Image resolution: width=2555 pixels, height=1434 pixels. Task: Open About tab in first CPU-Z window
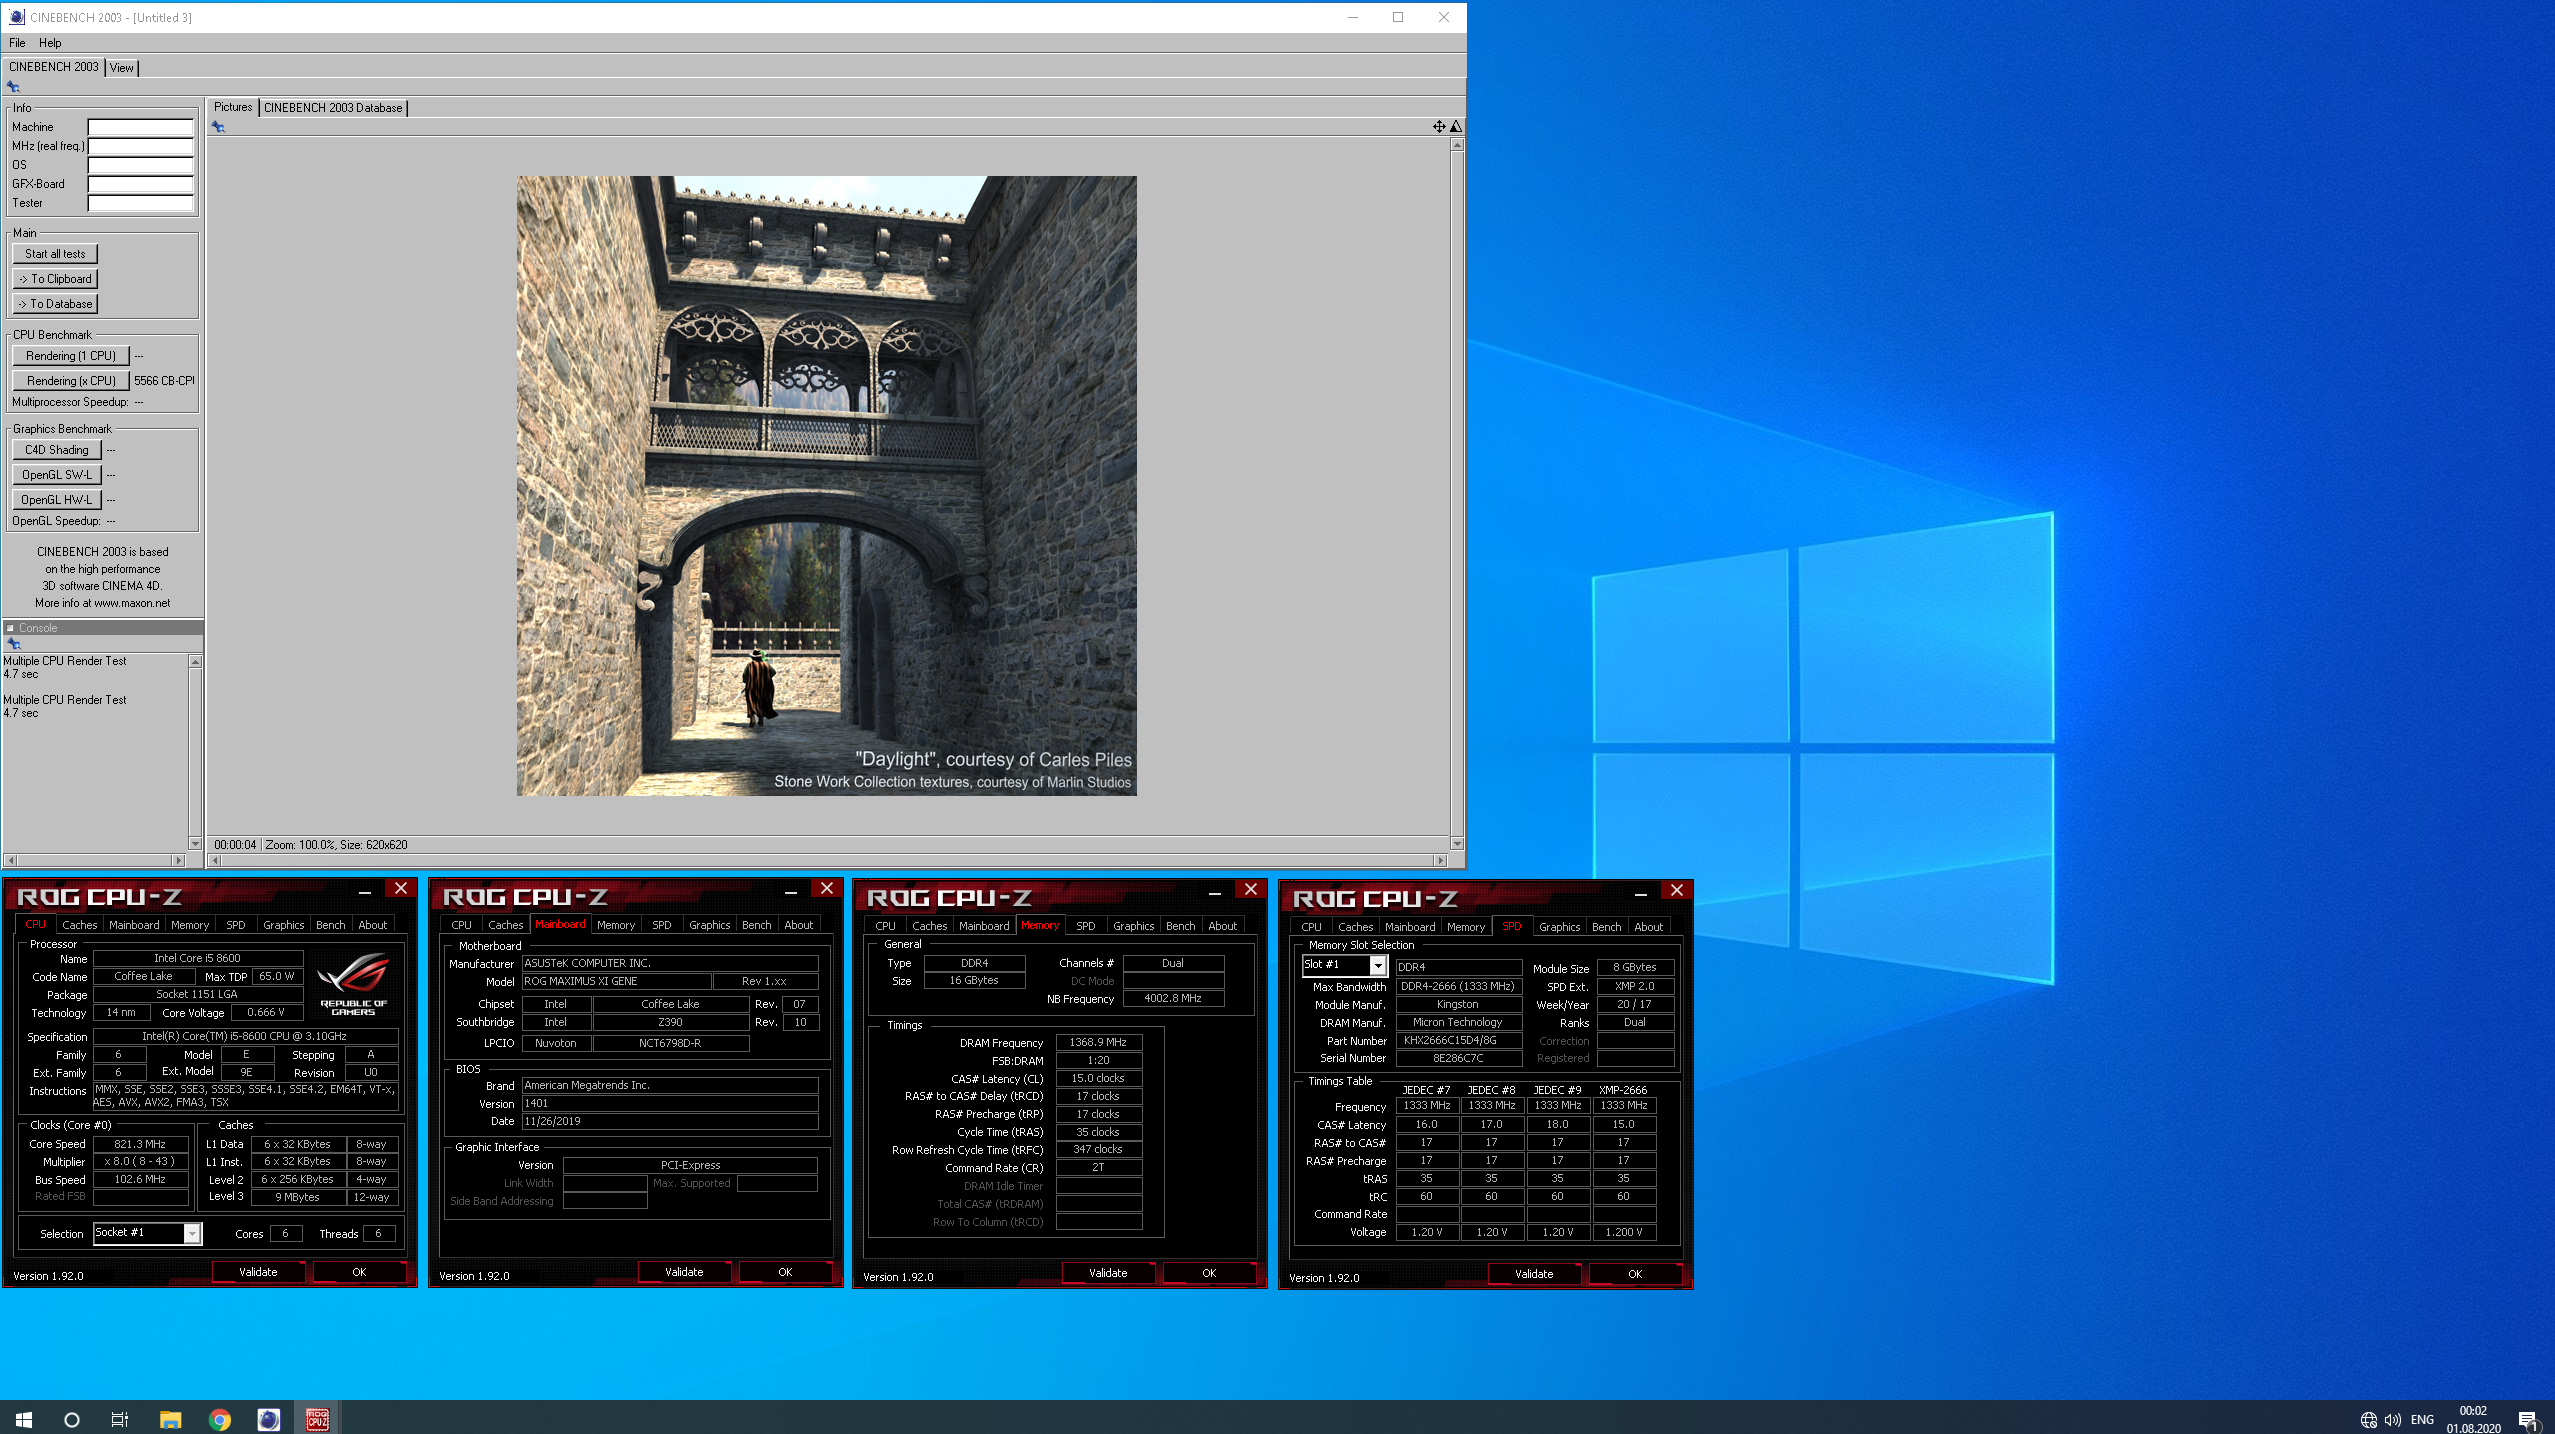(373, 925)
